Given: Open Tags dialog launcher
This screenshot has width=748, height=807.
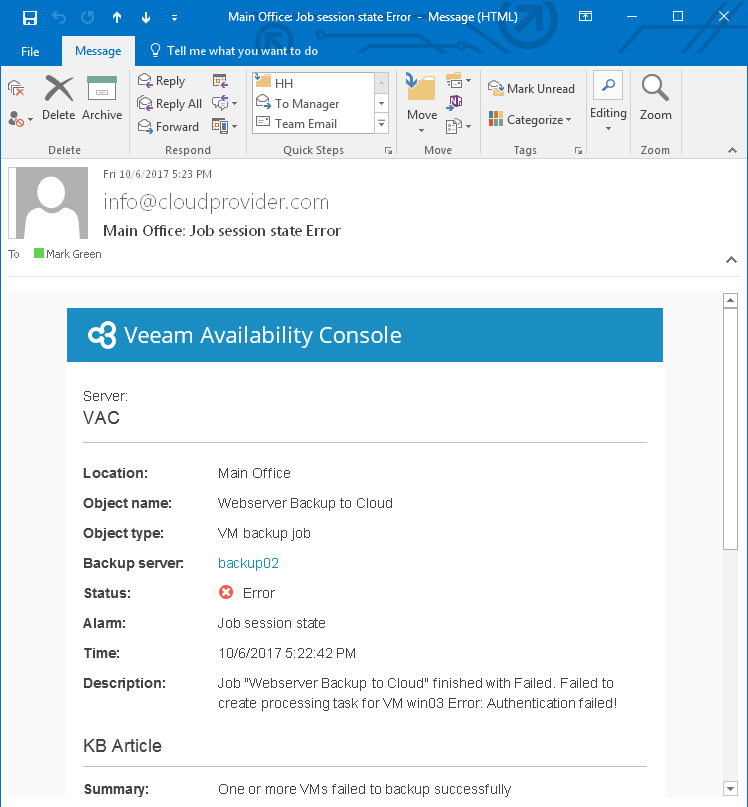Looking at the screenshot, I should 578,150.
